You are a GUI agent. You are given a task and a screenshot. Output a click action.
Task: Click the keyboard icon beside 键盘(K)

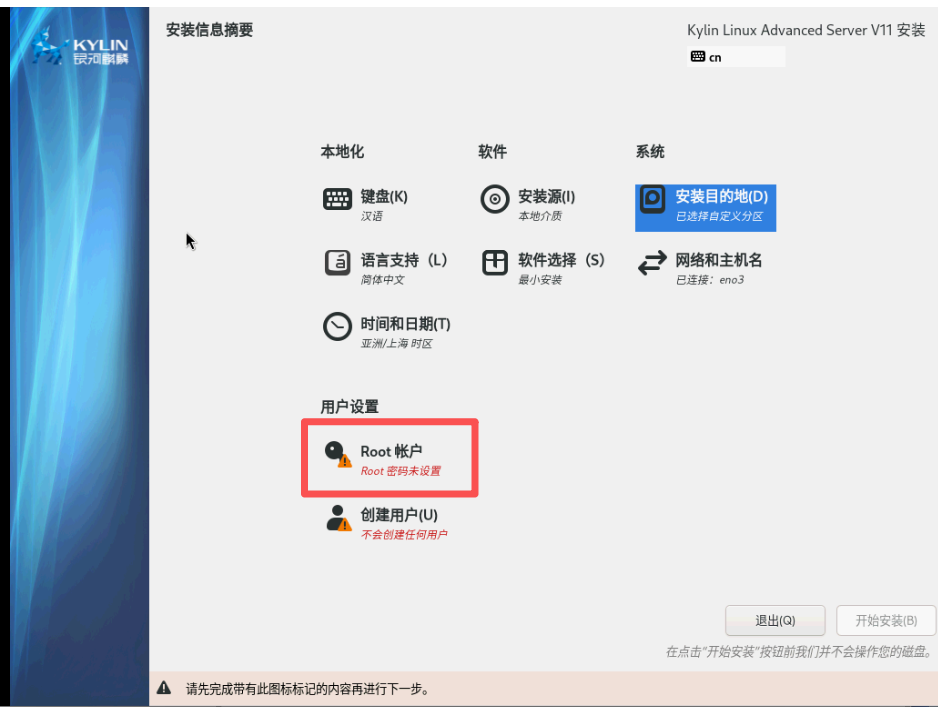click(337, 199)
